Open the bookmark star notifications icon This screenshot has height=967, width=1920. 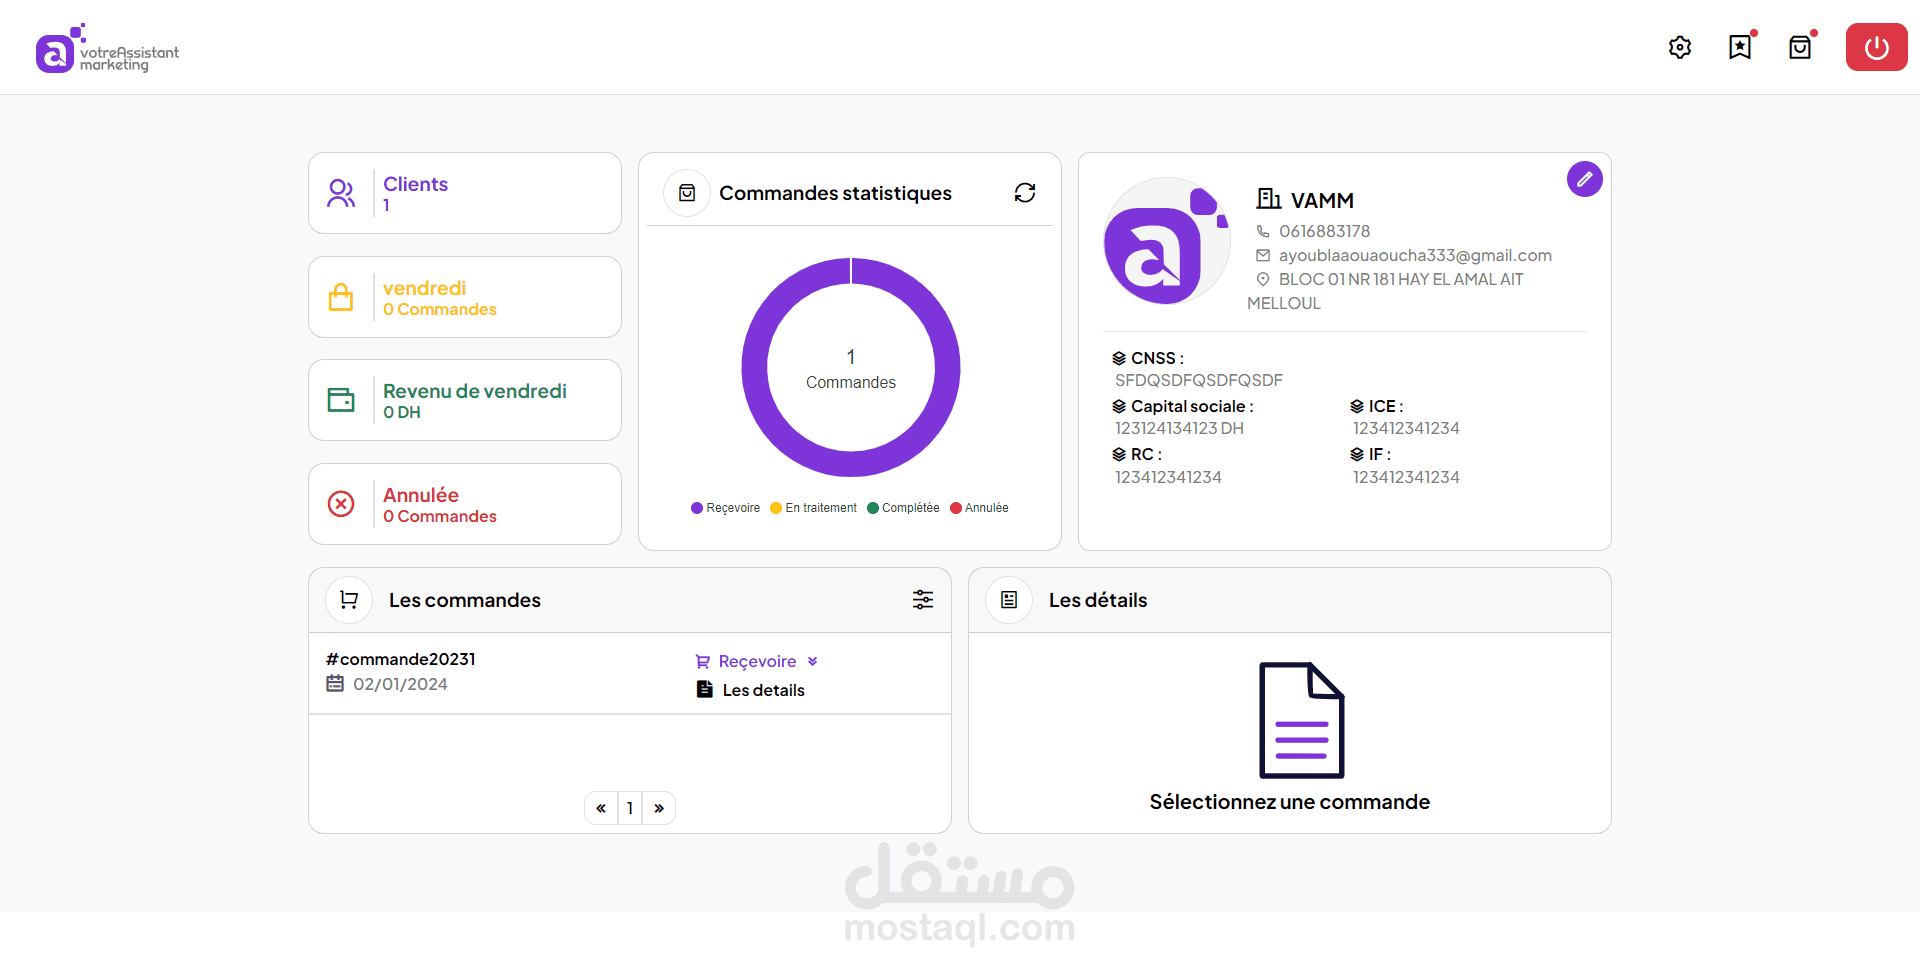tap(1741, 46)
